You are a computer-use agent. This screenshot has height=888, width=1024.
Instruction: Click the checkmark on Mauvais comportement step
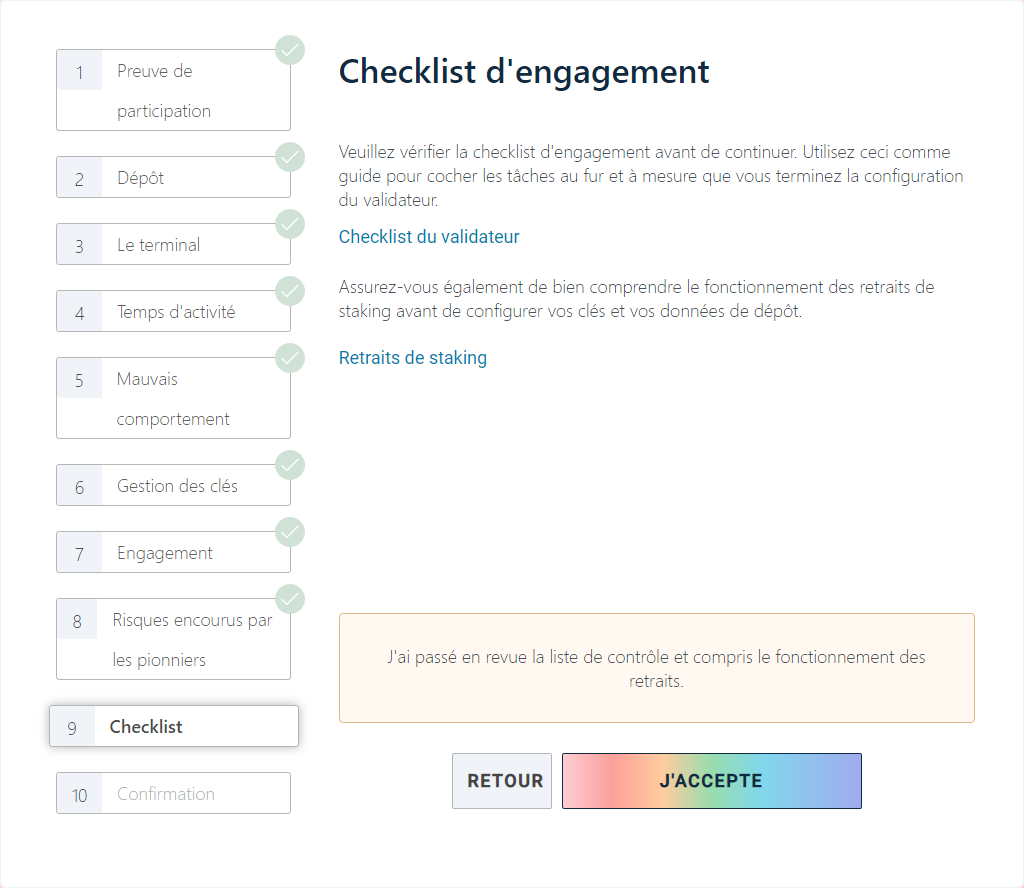pyautogui.click(x=290, y=358)
